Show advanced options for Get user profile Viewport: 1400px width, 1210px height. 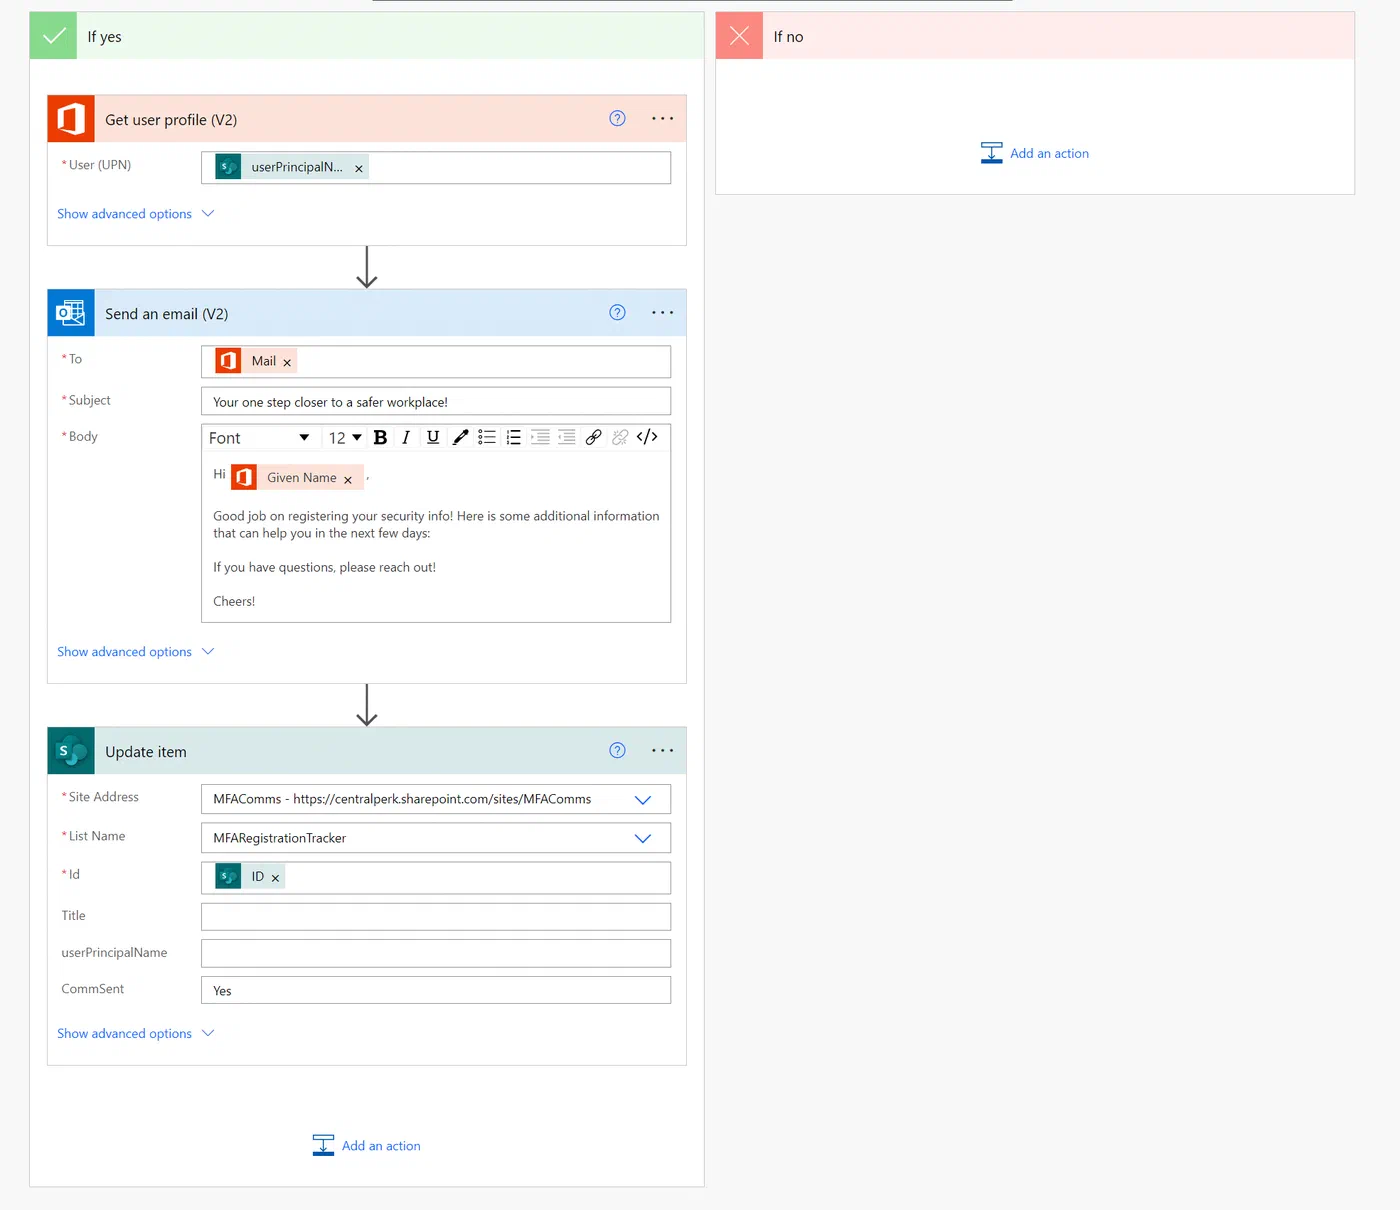click(136, 214)
